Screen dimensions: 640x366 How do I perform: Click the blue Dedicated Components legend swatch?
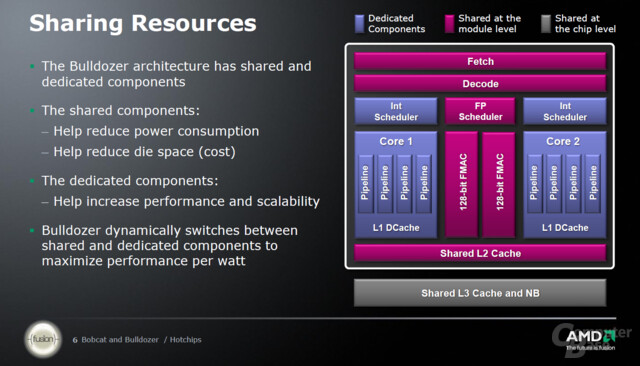pos(359,24)
